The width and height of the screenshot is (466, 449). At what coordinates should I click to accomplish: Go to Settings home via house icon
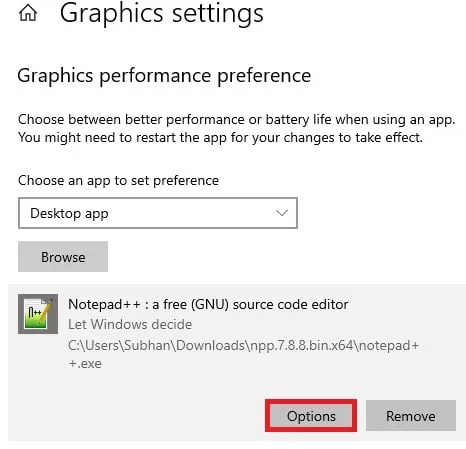coord(28,13)
